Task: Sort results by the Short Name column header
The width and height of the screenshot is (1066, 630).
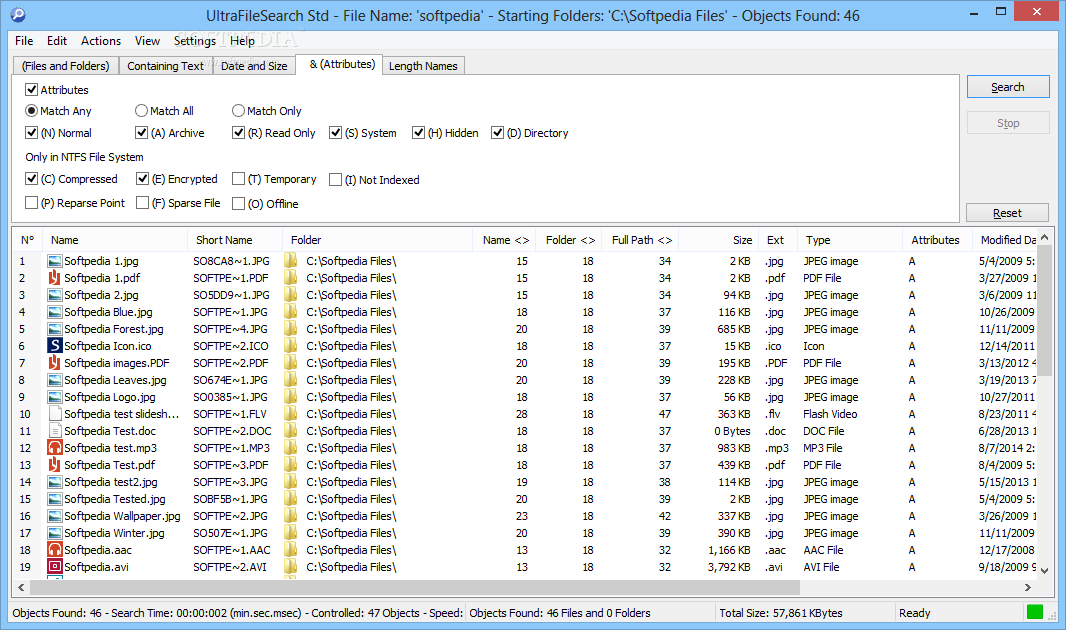Action: click(235, 240)
